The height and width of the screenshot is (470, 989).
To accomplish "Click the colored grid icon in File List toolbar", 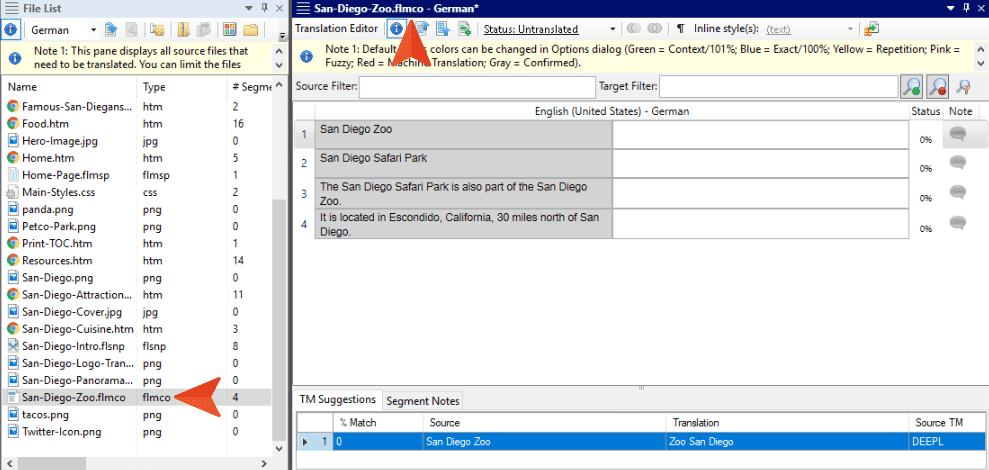I will 230,29.
